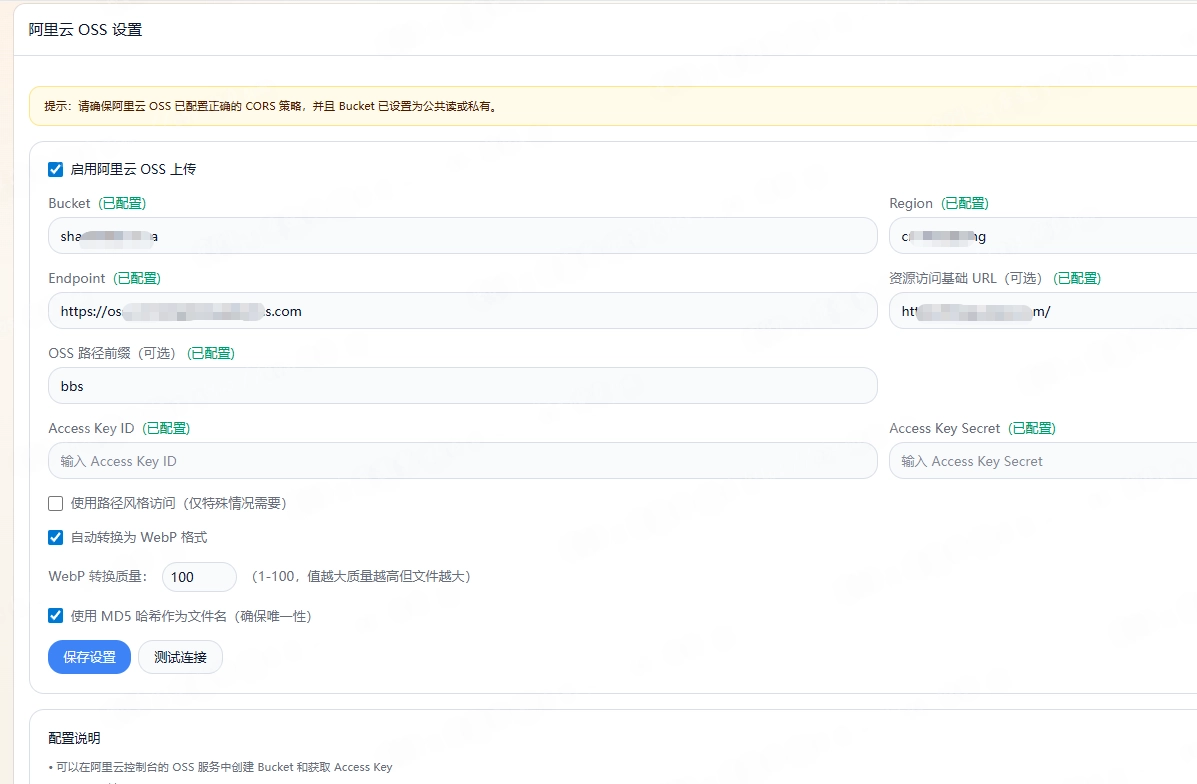1197x784 pixels.
Task: Click the 阿里云 OSS 设置 heading
Action: [86, 30]
